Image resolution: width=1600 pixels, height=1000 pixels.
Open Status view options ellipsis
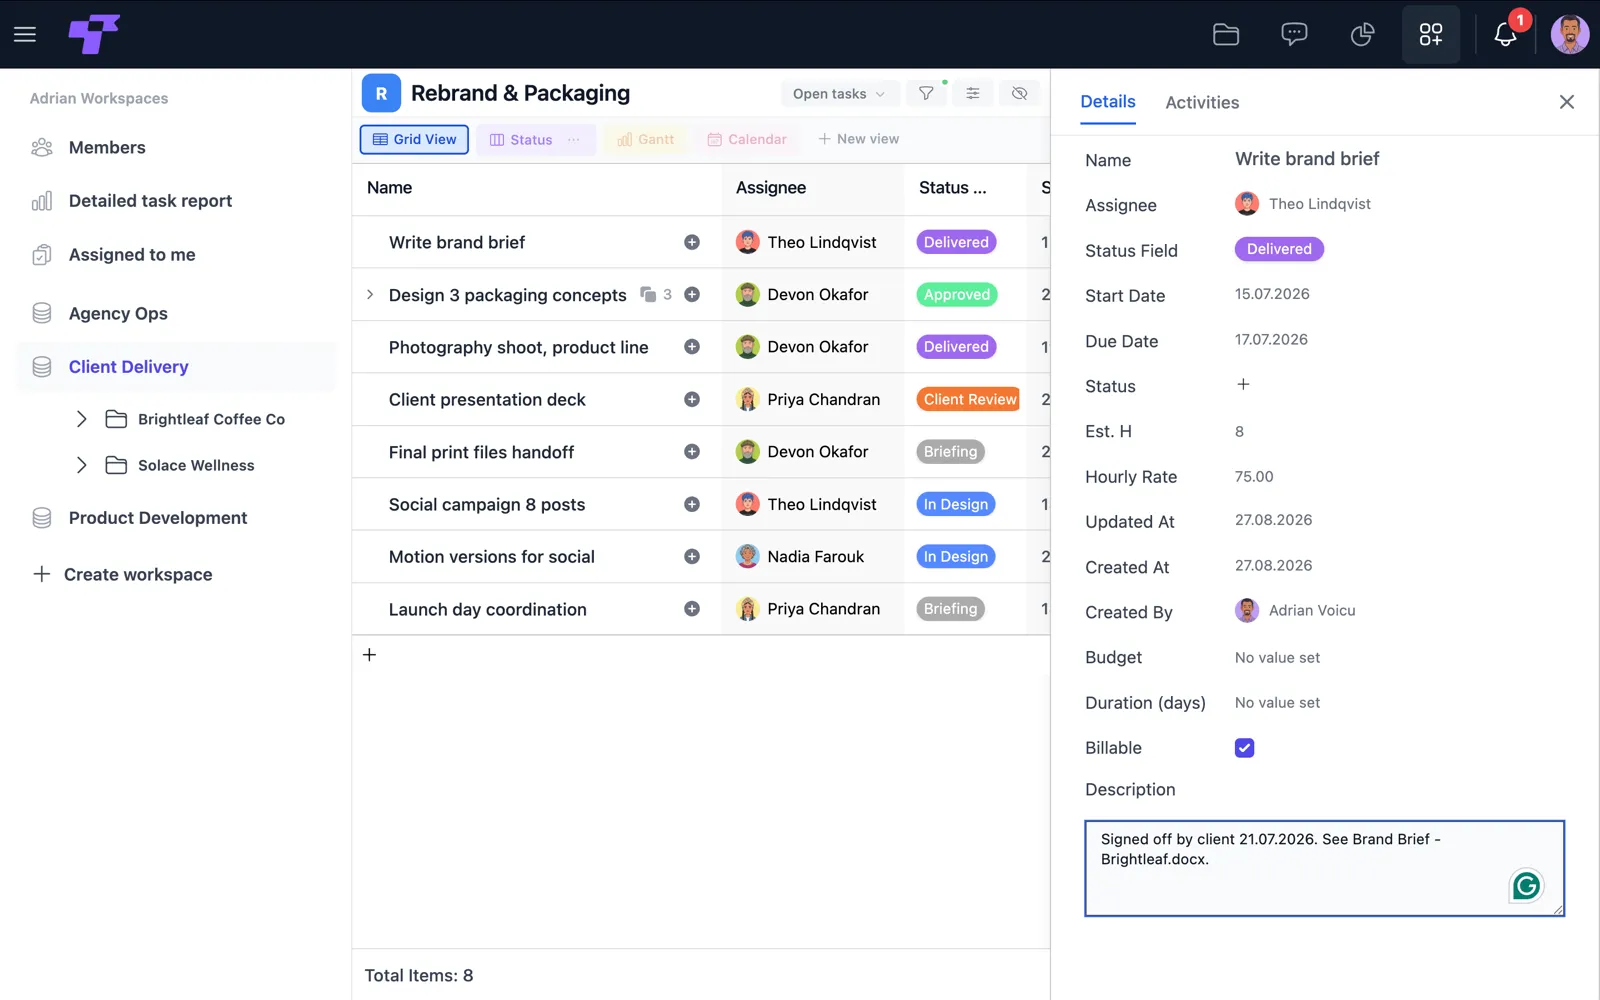[x=574, y=140]
